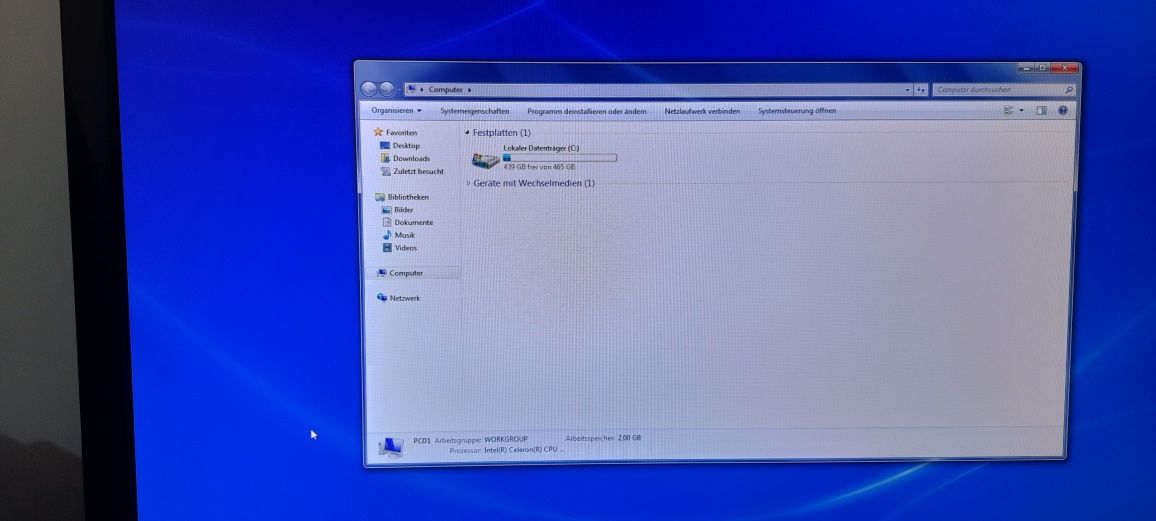This screenshot has height=521, width=1156.
Task: Click the C: drive usage bar
Action: click(560, 158)
